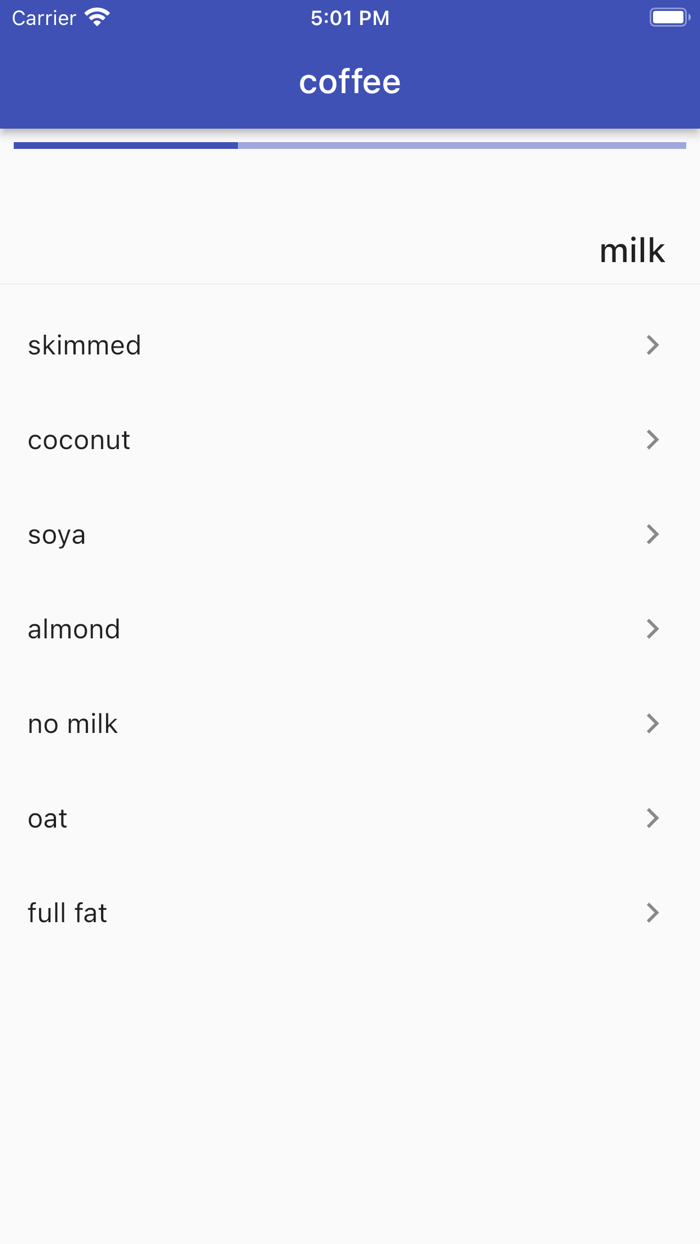The image size is (700, 1244).
Task: Pick the full fat milk option
Action: (x=67, y=912)
